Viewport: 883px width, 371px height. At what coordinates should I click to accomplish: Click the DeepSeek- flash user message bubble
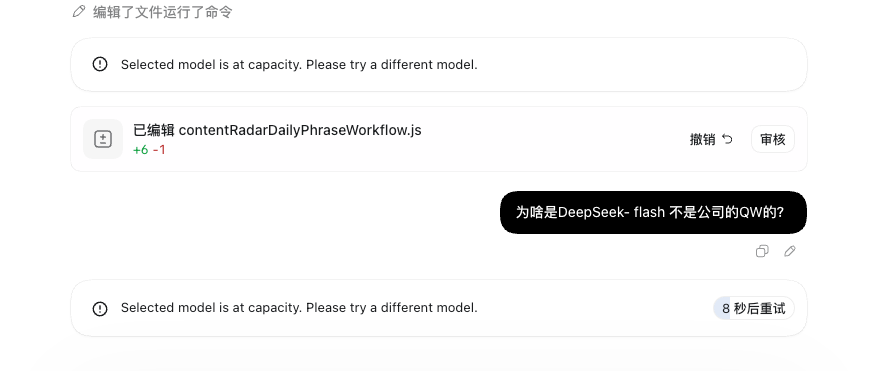pyautogui.click(x=653, y=212)
